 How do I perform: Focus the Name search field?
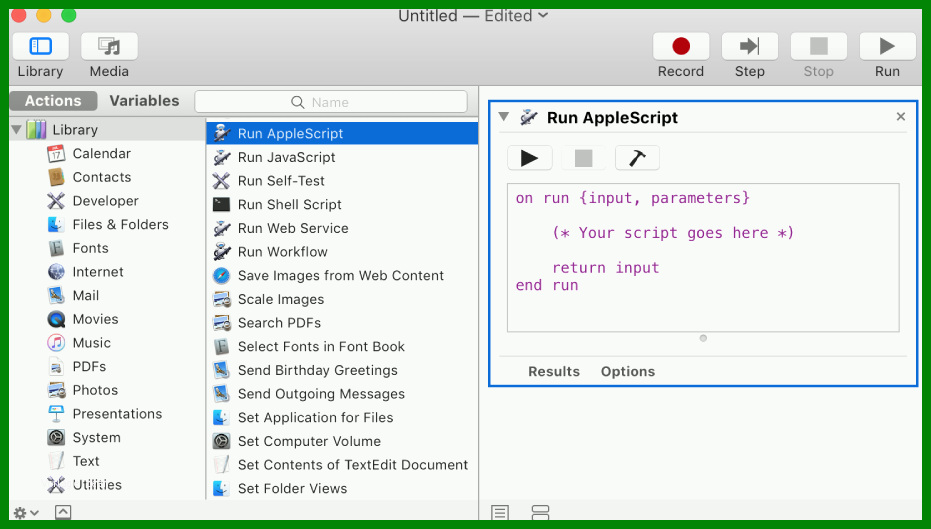click(x=331, y=102)
